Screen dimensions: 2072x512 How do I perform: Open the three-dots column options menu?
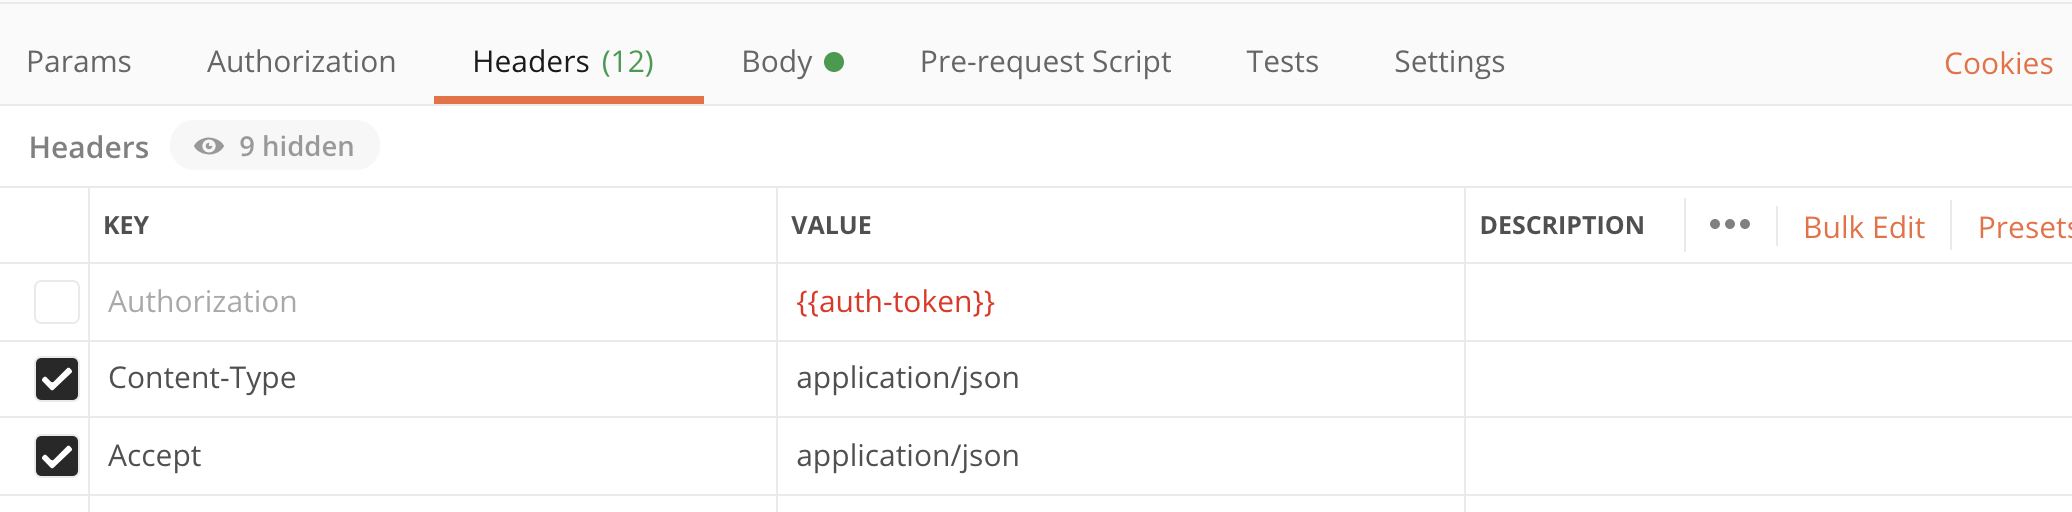click(1729, 225)
